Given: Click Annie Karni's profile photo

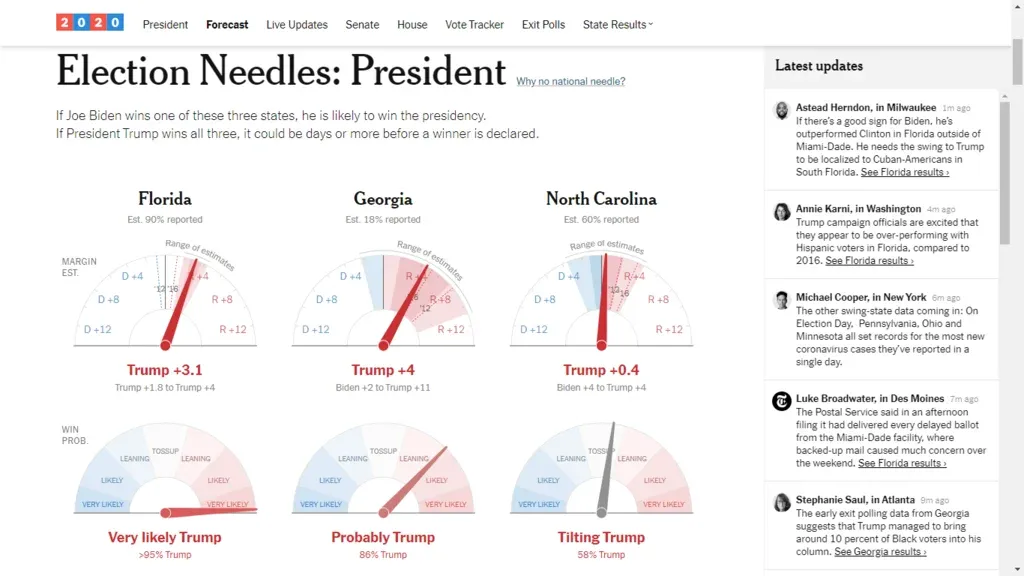Looking at the screenshot, I should 782,211.
